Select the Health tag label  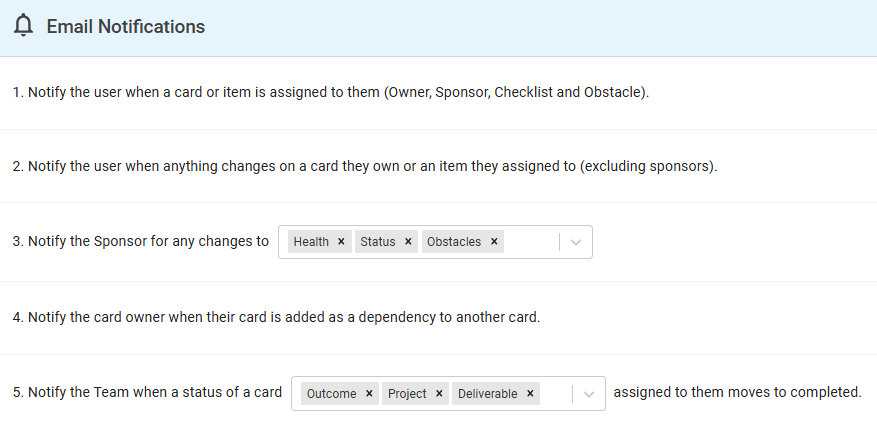[311, 242]
